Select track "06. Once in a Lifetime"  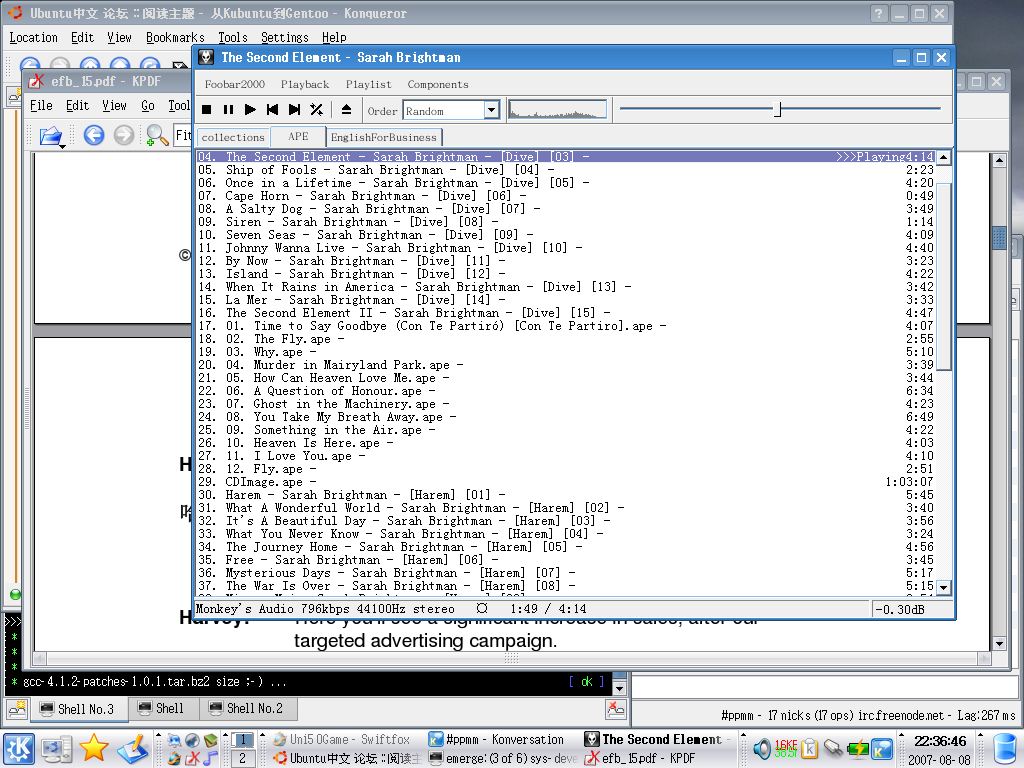566,183
